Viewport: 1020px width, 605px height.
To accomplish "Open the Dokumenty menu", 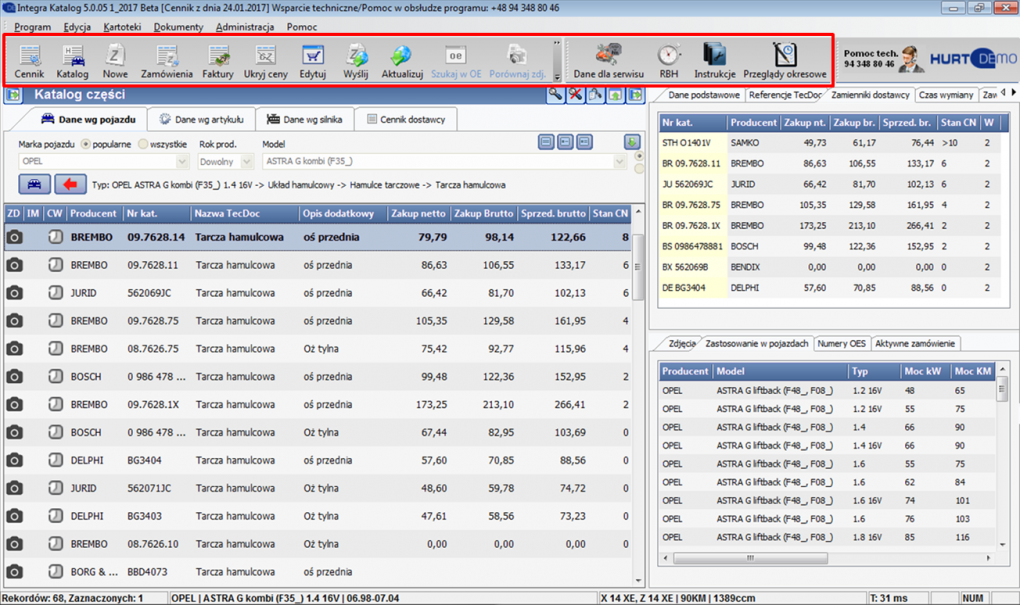I will (x=178, y=27).
